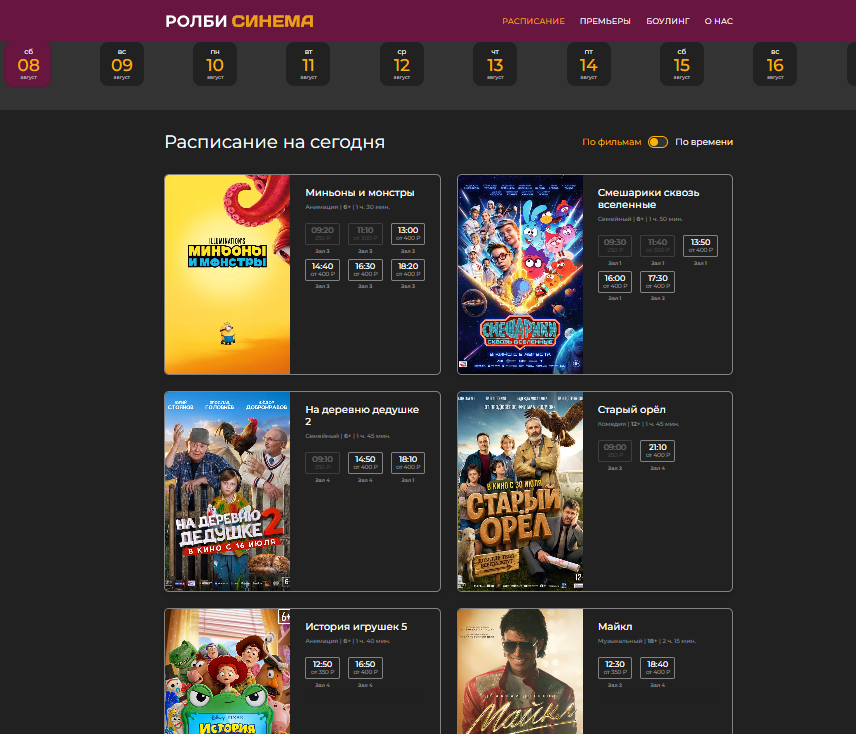Open the Боулинг page
Viewport: 856px width, 734px height.
pyautogui.click(x=668, y=21)
